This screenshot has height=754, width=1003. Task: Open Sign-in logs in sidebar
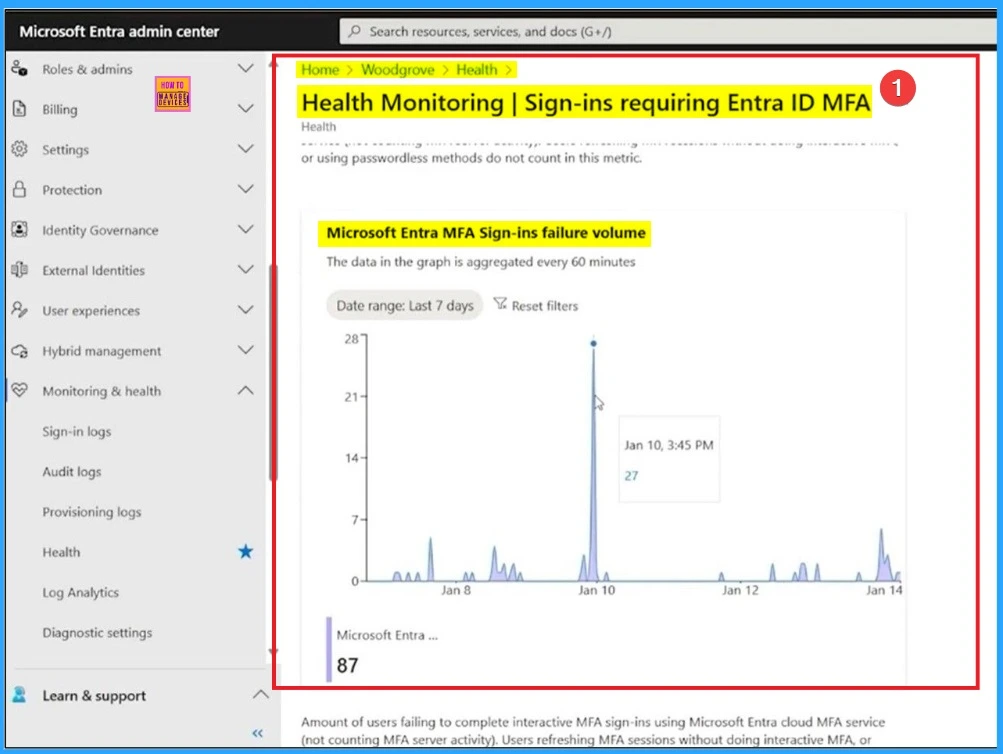click(77, 432)
